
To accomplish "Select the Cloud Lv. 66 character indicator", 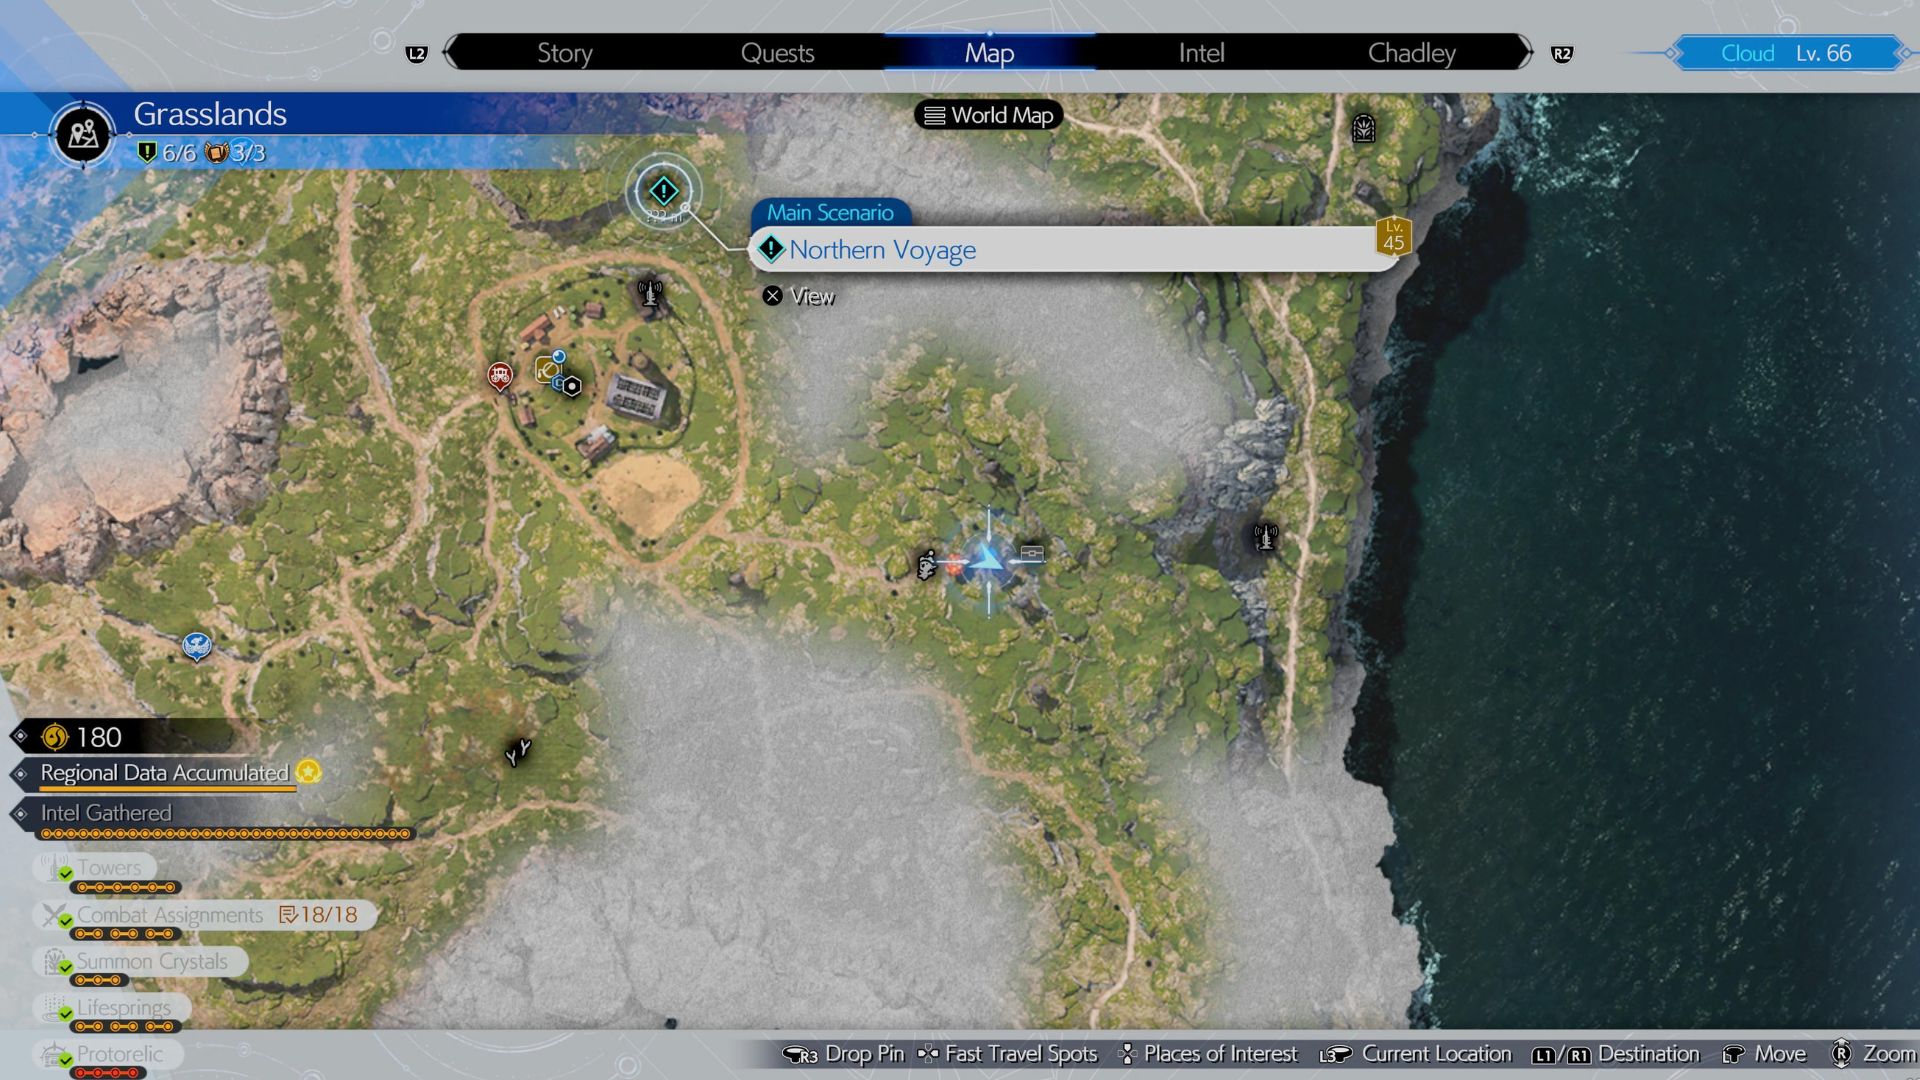I will pyautogui.click(x=1786, y=53).
